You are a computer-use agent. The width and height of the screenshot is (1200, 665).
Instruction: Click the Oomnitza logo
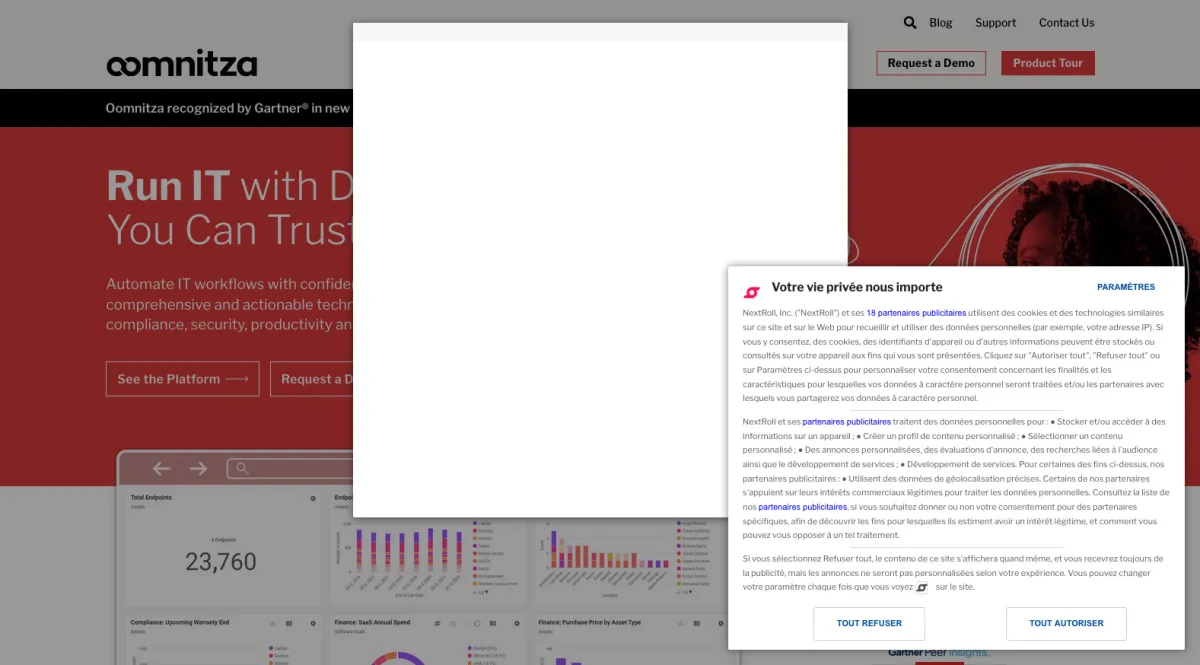click(x=181, y=64)
